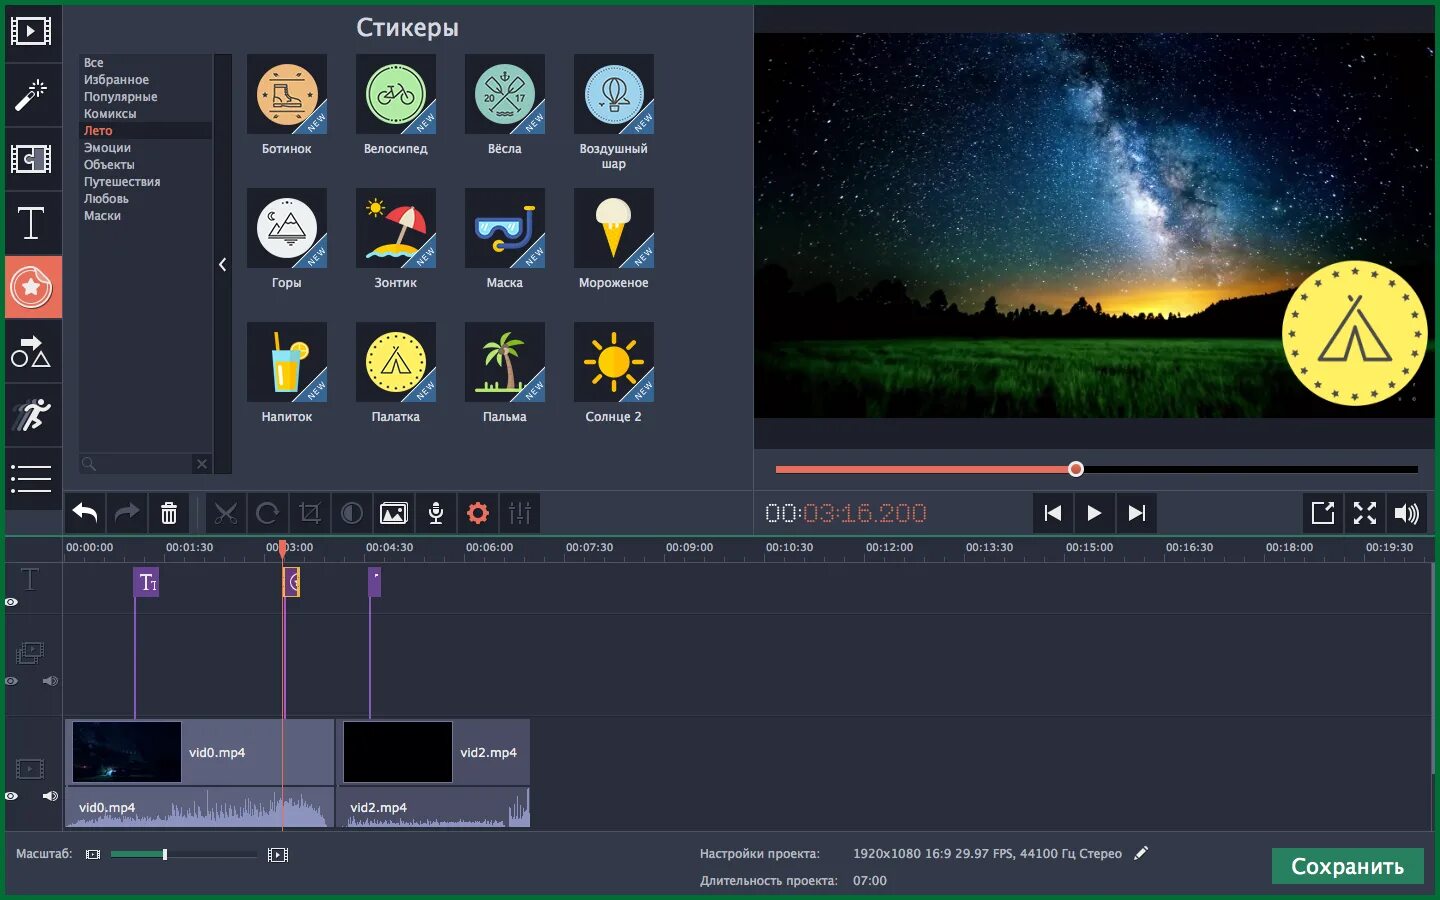The width and height of the screenshot is (1440, 900).
Task: Select the Все category
Action: pyautogui.click(x=94, y=63)
